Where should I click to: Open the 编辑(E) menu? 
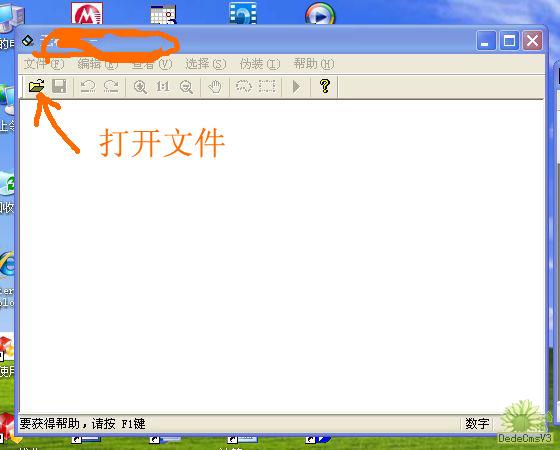click(98, 64)
